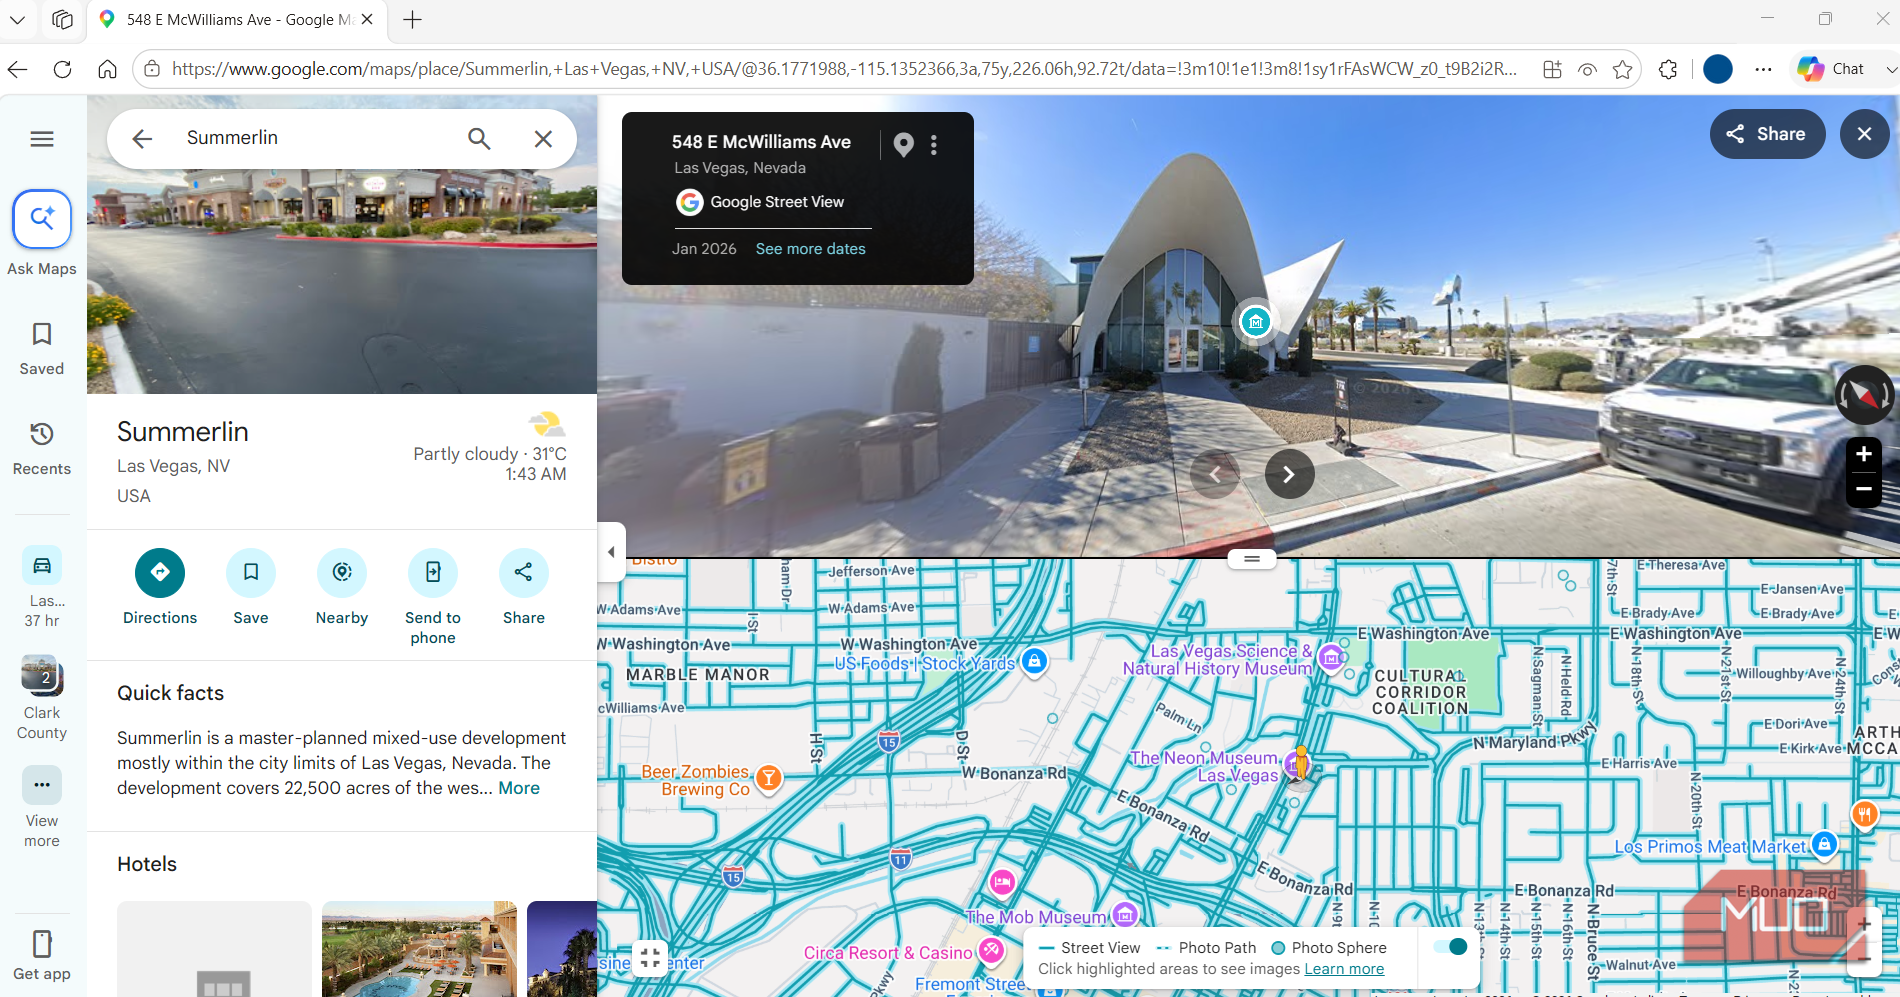Go to browser home page

coord(107,69)
